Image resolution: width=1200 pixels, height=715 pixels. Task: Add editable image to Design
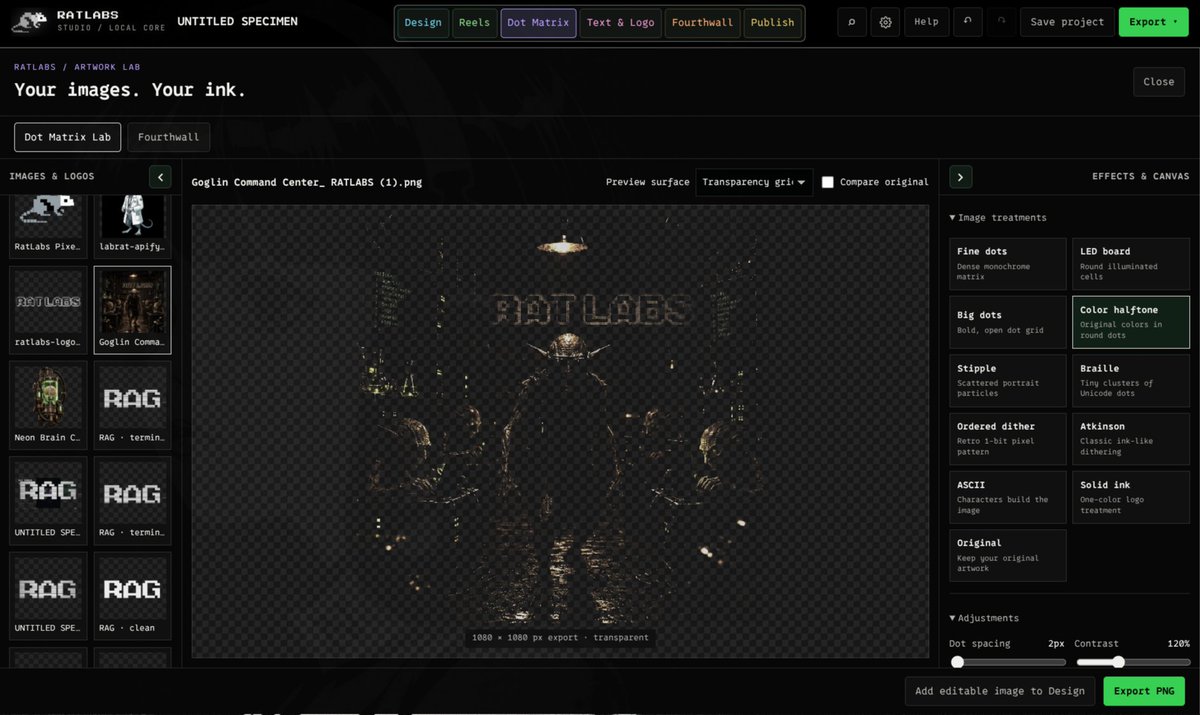[1000, 691]
